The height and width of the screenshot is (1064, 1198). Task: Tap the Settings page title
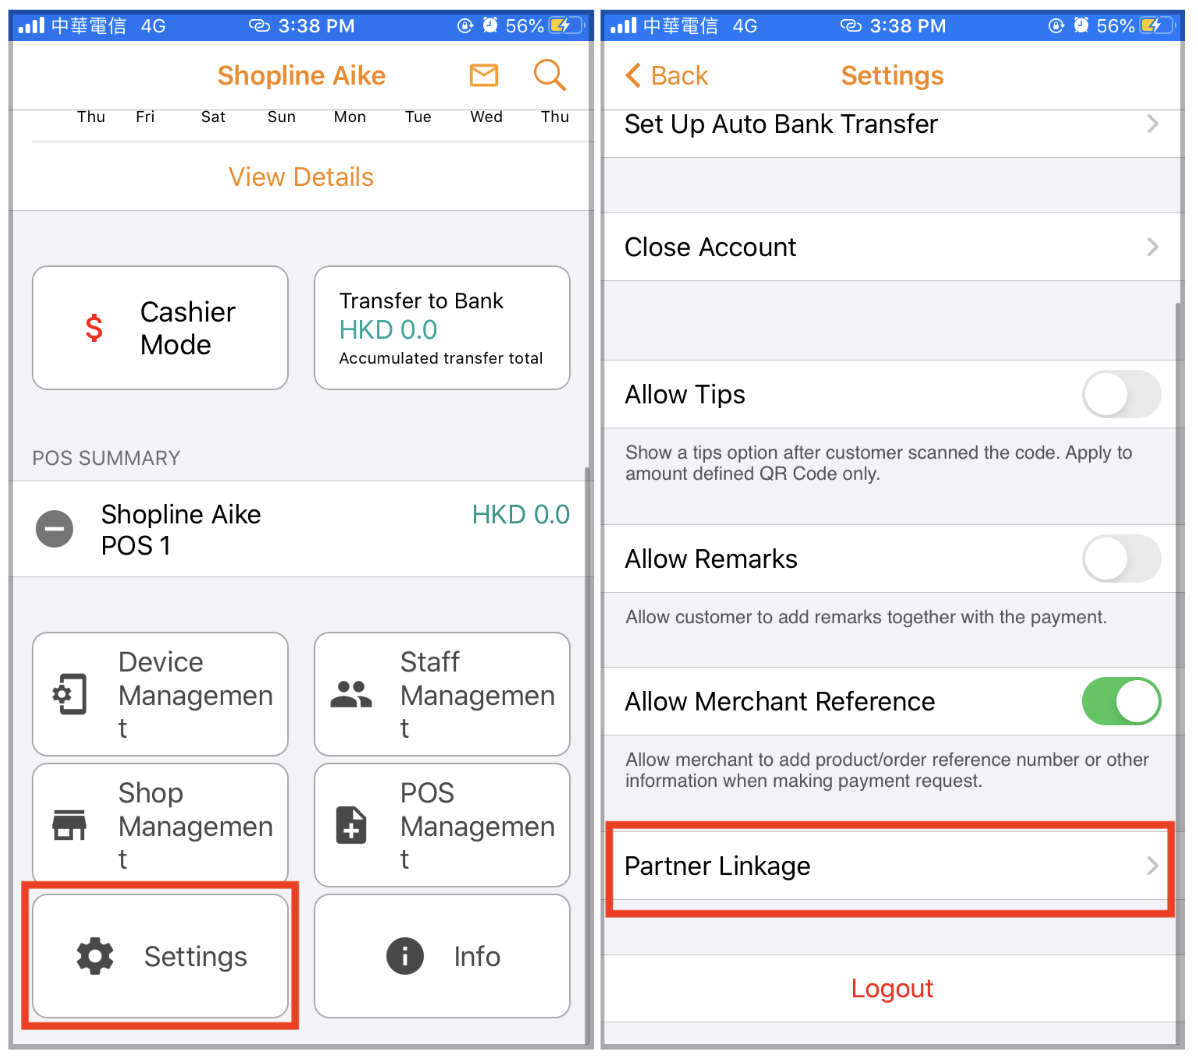click(892, 76)
